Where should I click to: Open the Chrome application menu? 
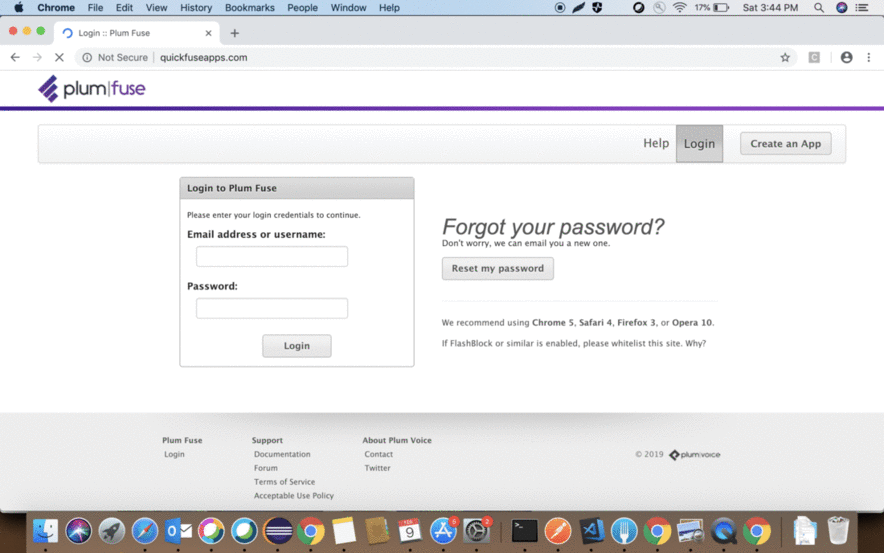tap(56, 7)
